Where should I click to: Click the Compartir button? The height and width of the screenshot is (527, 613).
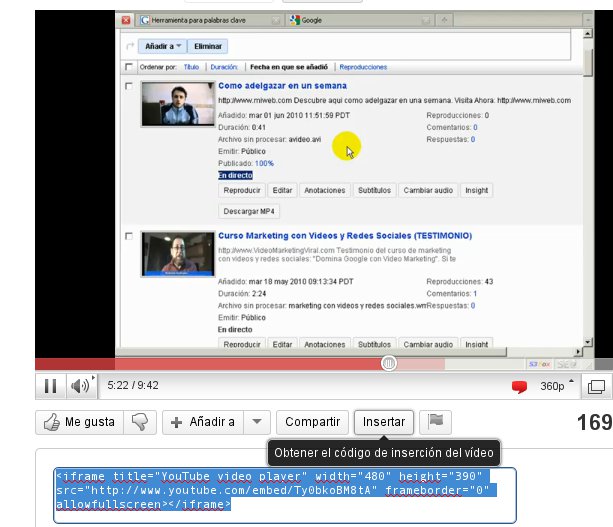point(312,422)
